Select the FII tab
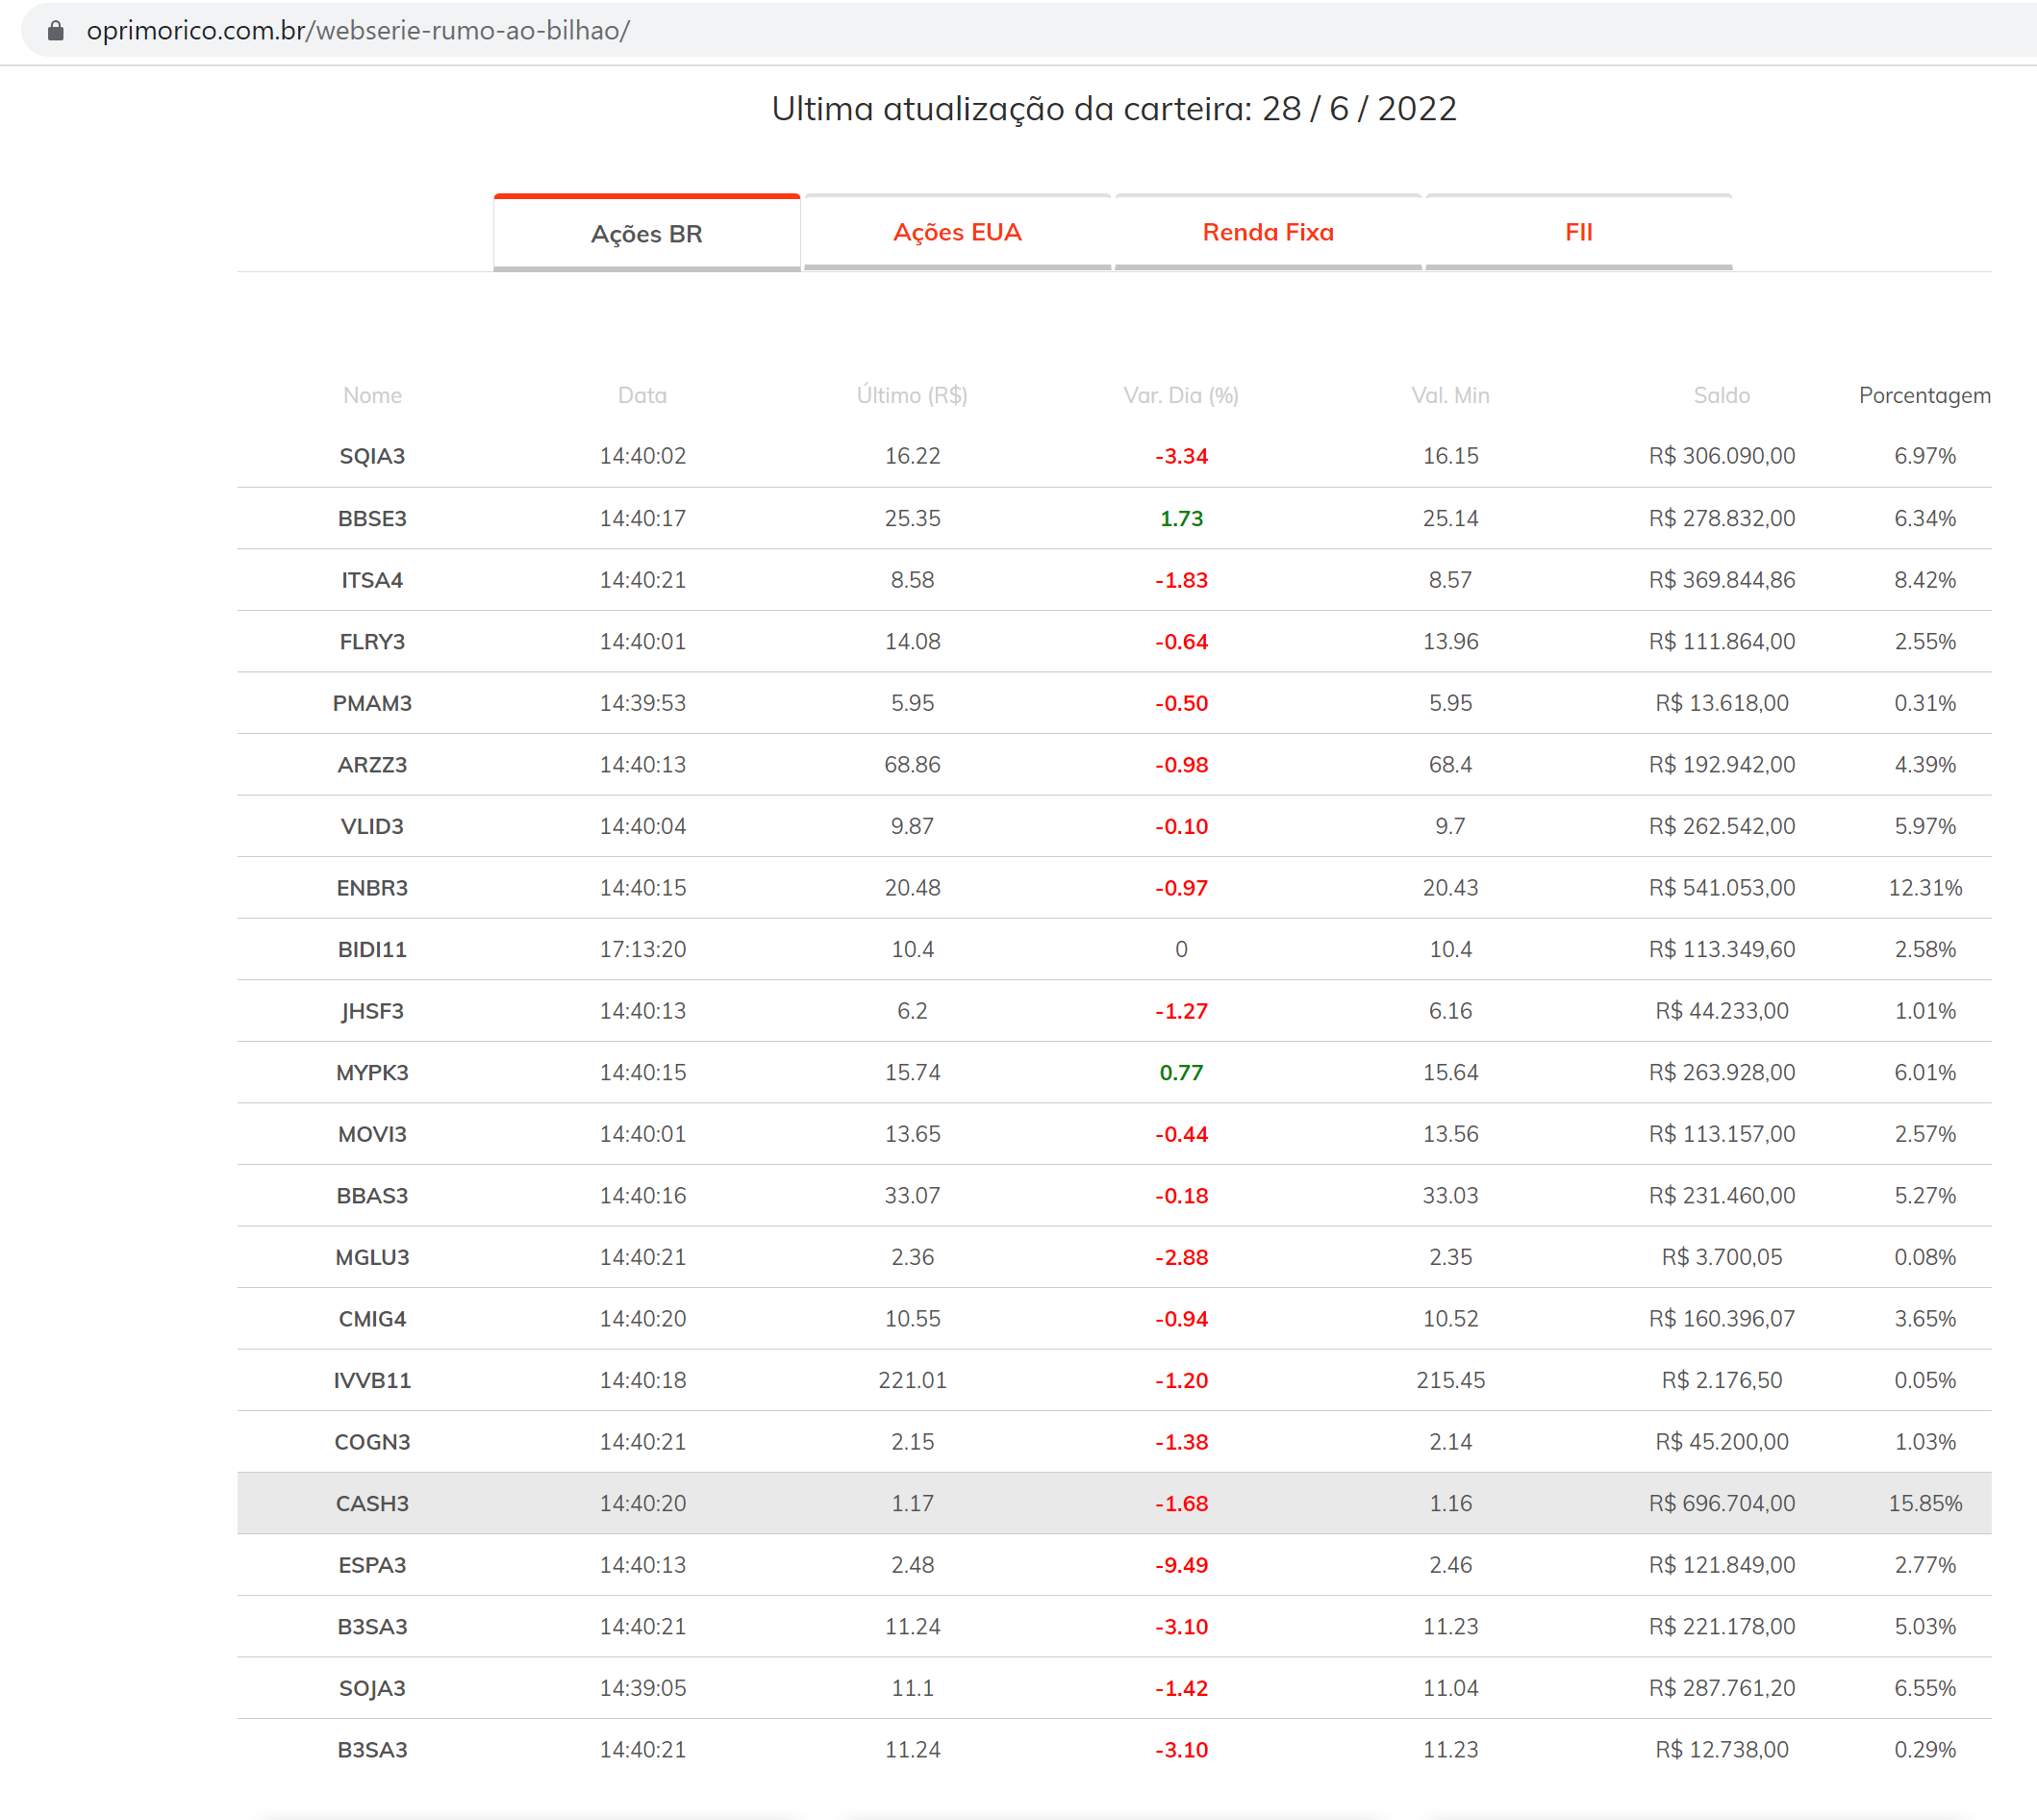The width and height of the screenshot is (2037, 1820). pyautogui.click(x=1578, y=232)
